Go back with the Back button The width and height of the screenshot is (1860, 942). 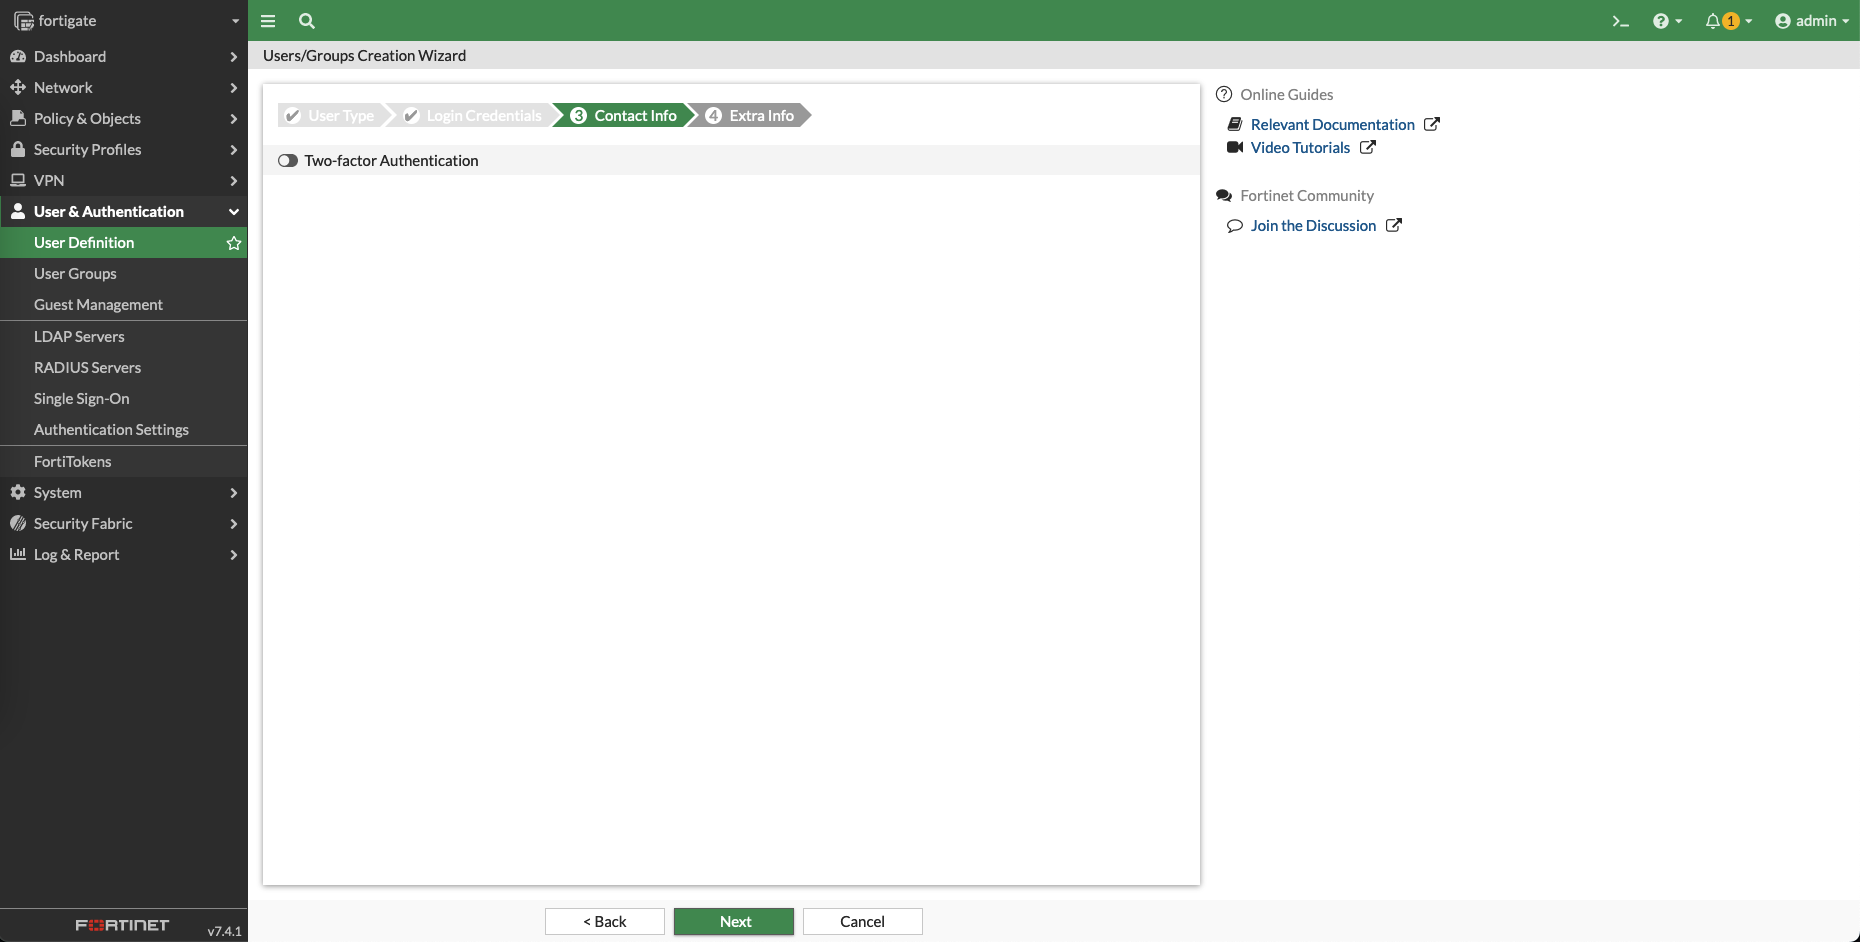604,922
